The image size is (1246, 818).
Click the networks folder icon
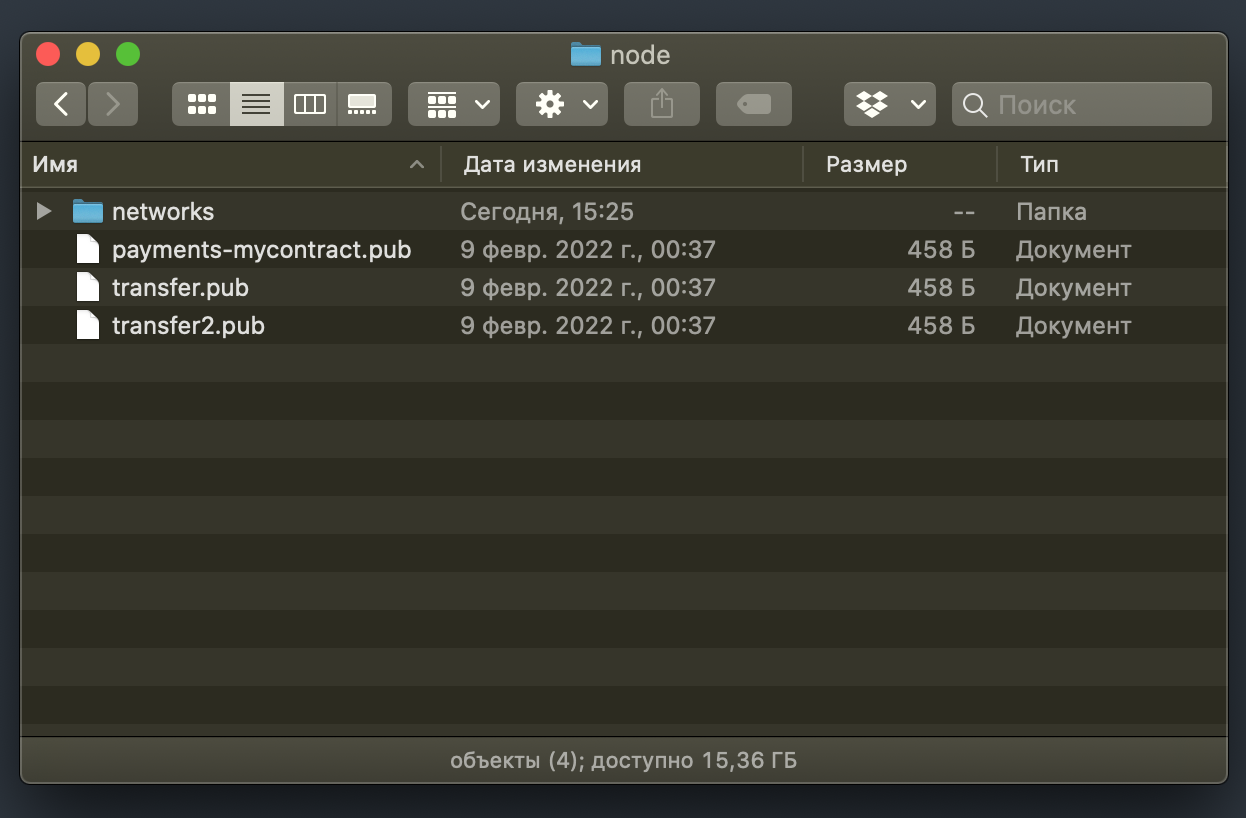click(x=88, y=212)
